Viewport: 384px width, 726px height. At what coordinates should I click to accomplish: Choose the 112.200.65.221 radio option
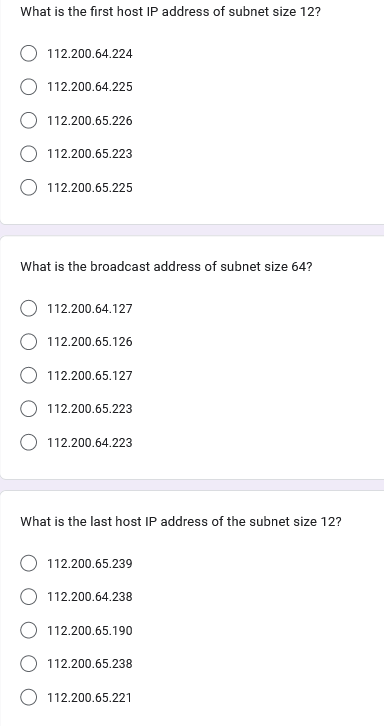29,697
